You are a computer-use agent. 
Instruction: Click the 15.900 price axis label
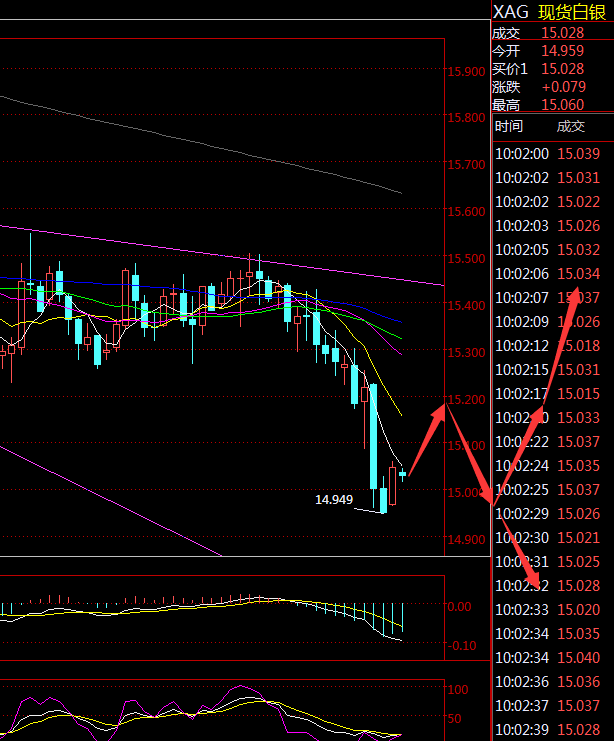point(467,72)
